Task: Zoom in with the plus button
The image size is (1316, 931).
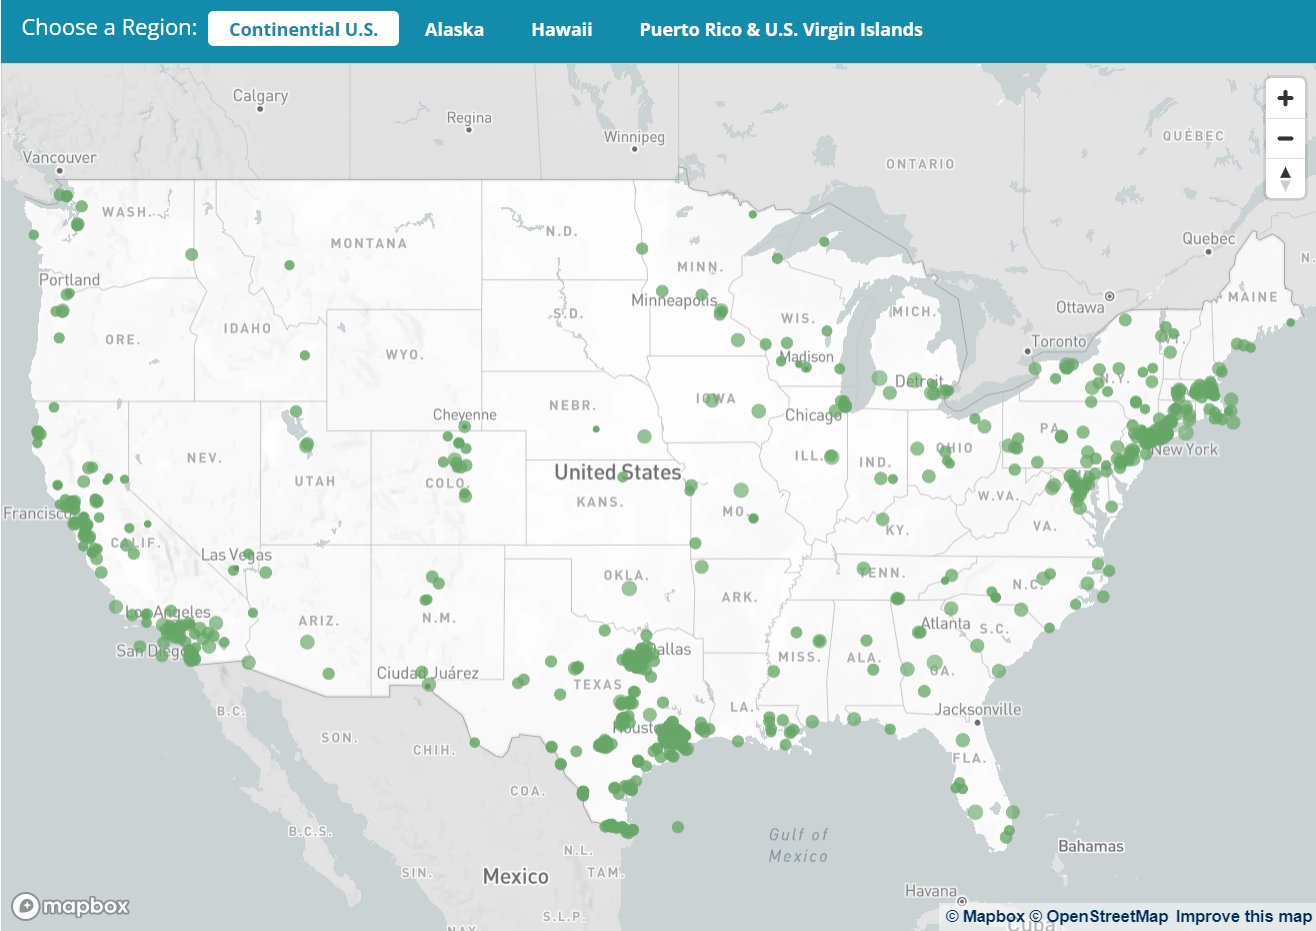Action: click(1285, 98)
